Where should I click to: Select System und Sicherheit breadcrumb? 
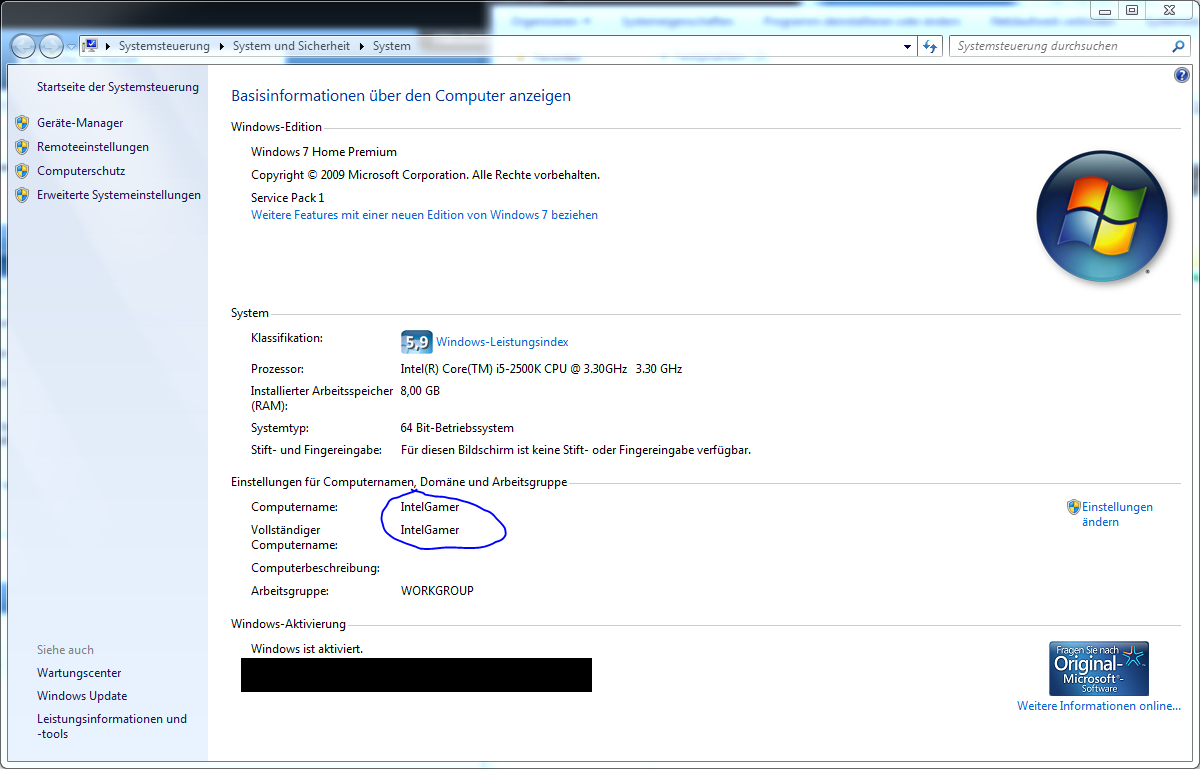tap(291, 46)
